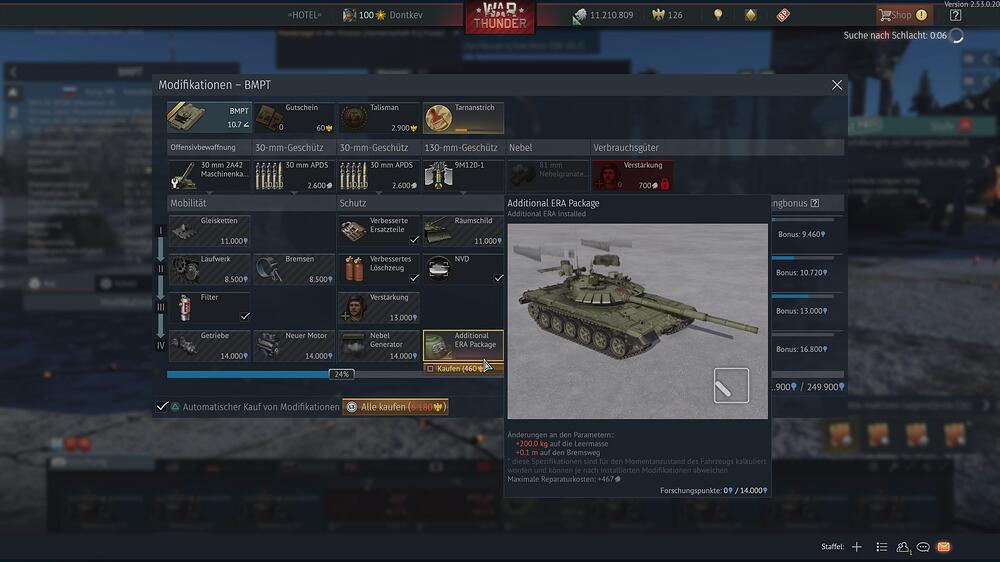The width and height of the screenshot is (1000, 562).
Task: Open the Gleisketten modification tile
Action: (x=209, y=231)
